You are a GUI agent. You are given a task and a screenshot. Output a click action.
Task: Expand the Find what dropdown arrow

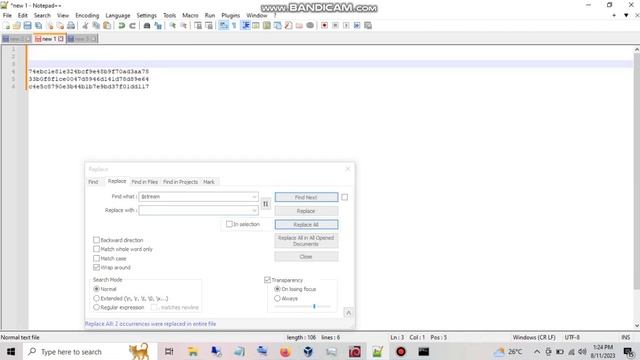(x=254, y=197)
